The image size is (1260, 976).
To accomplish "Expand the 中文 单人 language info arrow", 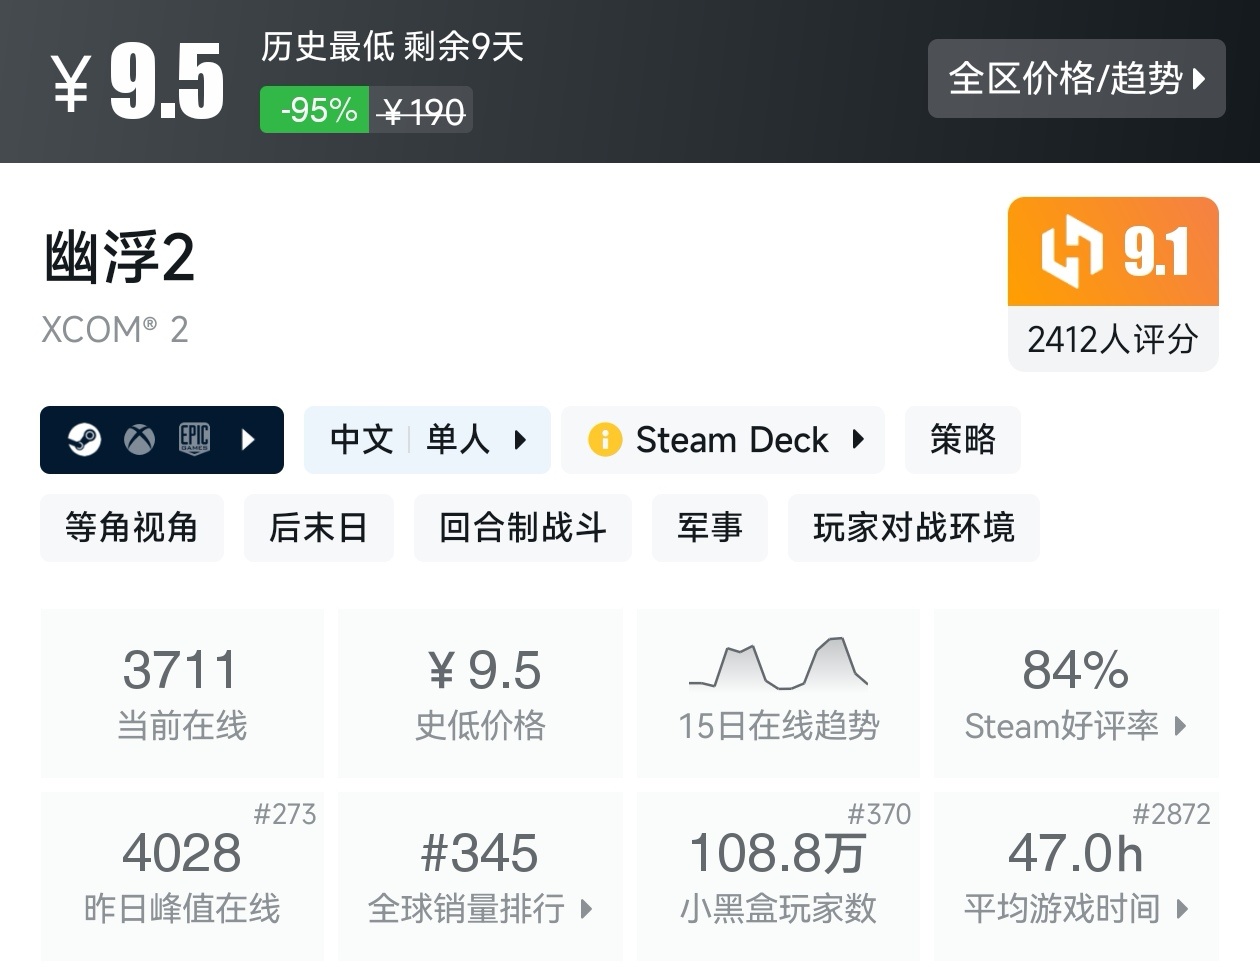I will (x=520, y=439).
